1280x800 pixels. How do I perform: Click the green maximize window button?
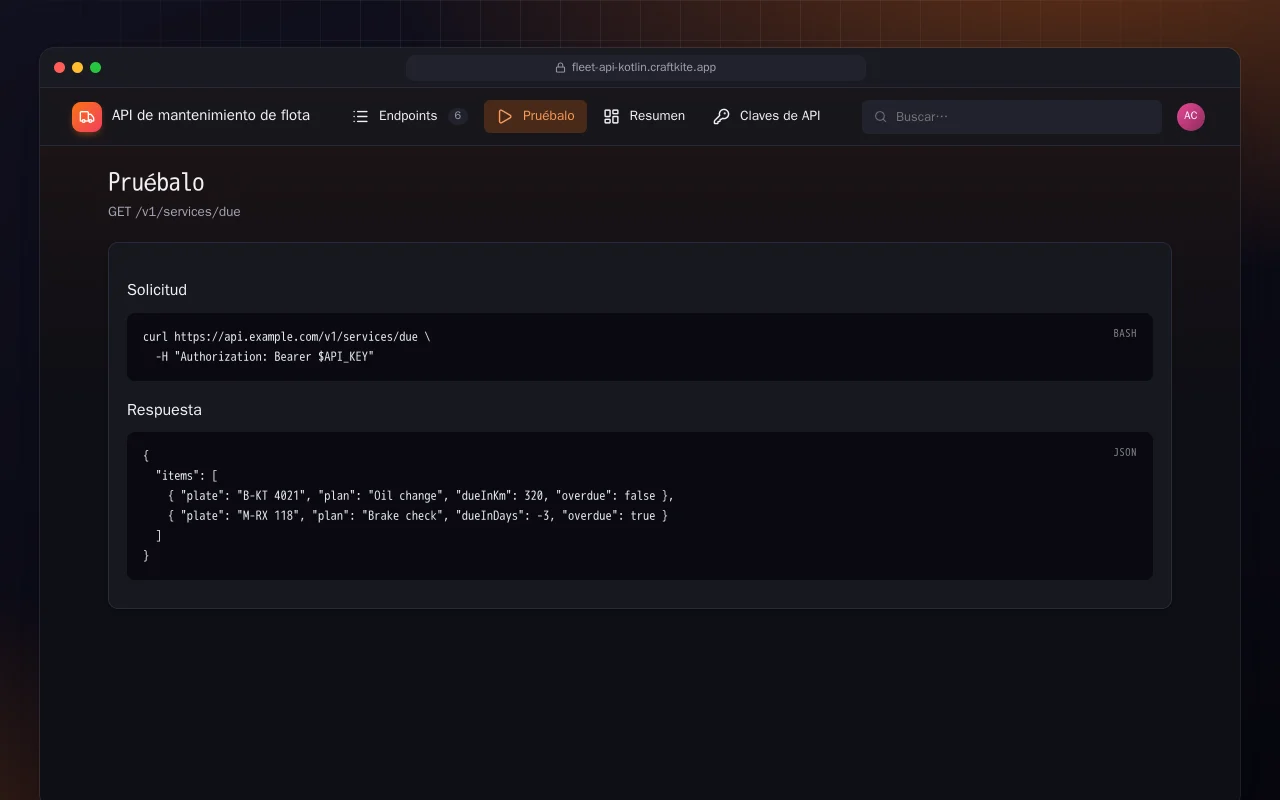click(96, 68)
